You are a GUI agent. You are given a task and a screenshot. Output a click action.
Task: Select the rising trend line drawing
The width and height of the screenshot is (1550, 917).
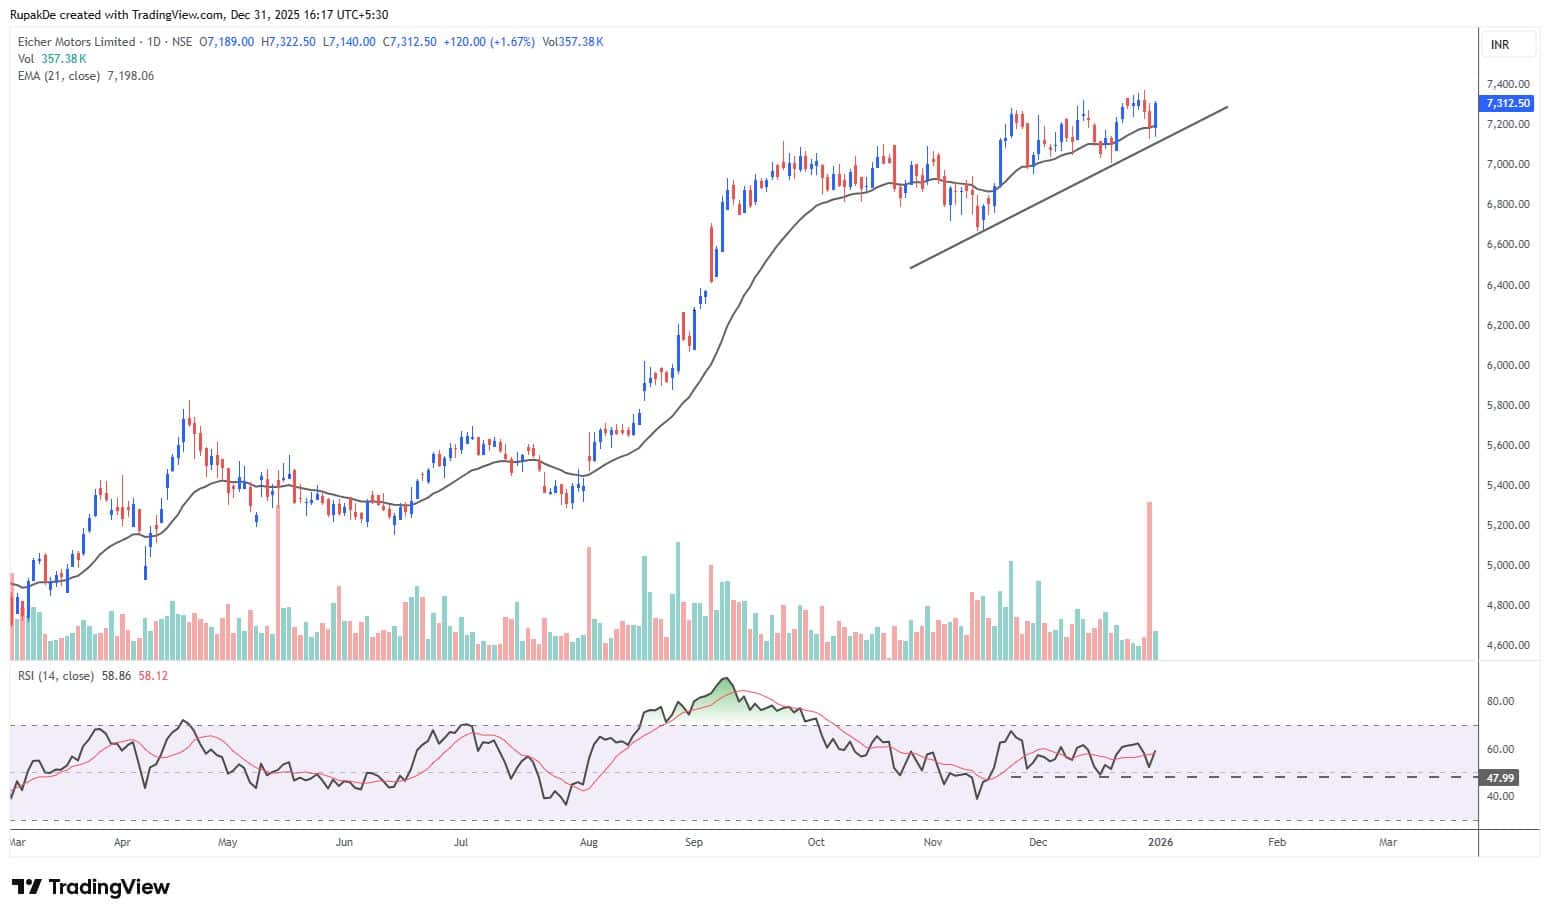pyautogui.click(x=1068, y=187)
